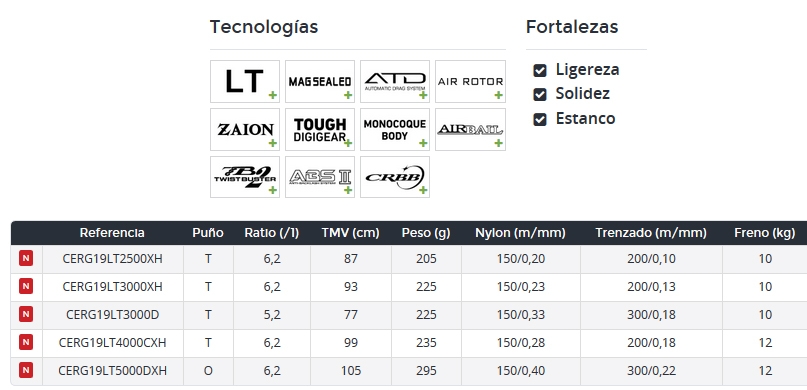Select the AIR ROTOR technology icon
Image resolution: width=807 pixels, height=390 pixels.
[470, 81]
